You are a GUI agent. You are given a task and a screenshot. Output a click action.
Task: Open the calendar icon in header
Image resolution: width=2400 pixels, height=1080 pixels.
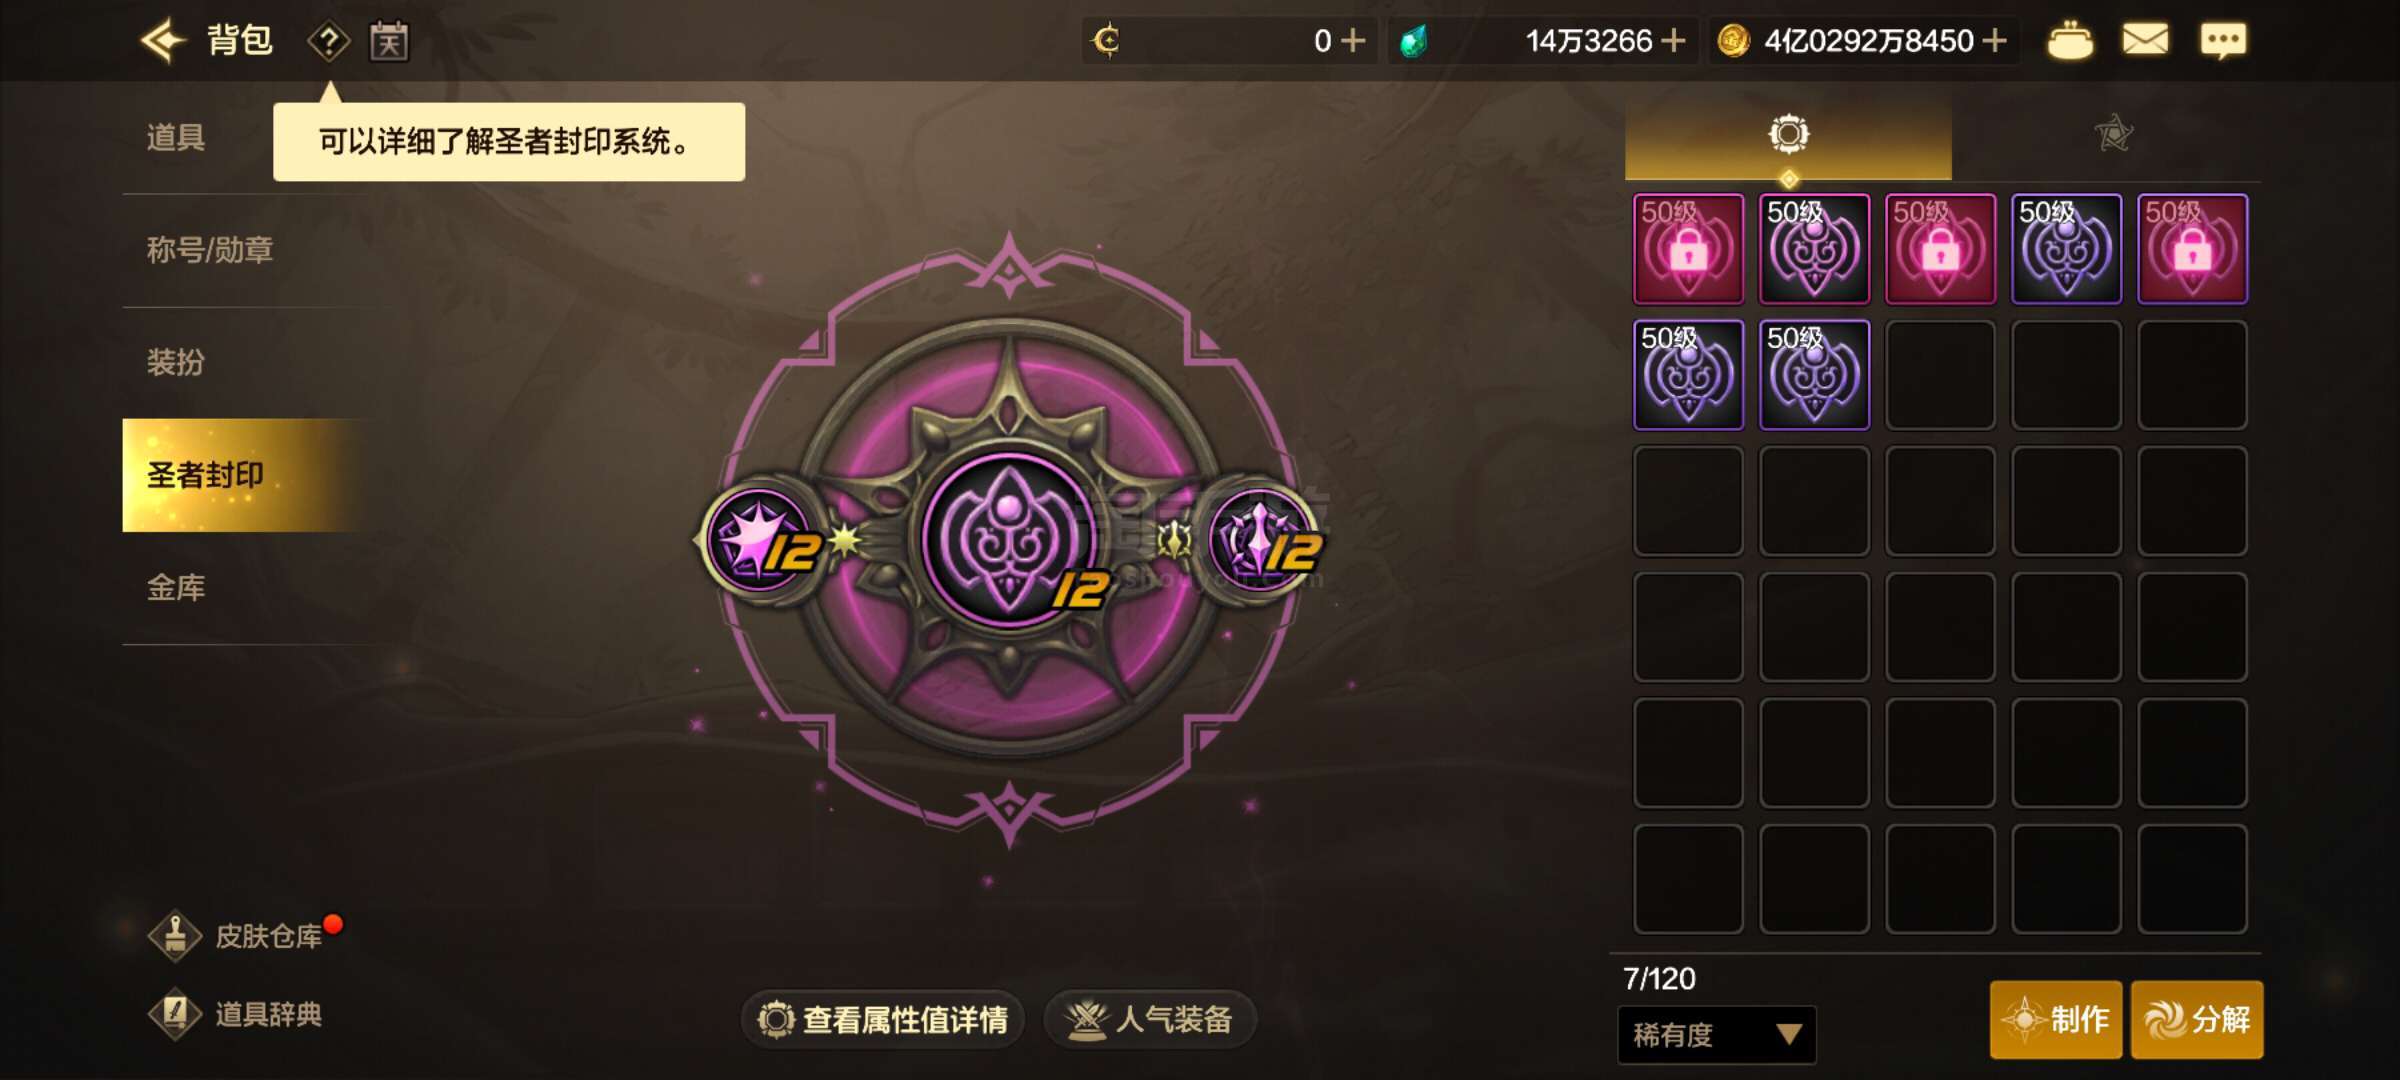coord(389,41)
